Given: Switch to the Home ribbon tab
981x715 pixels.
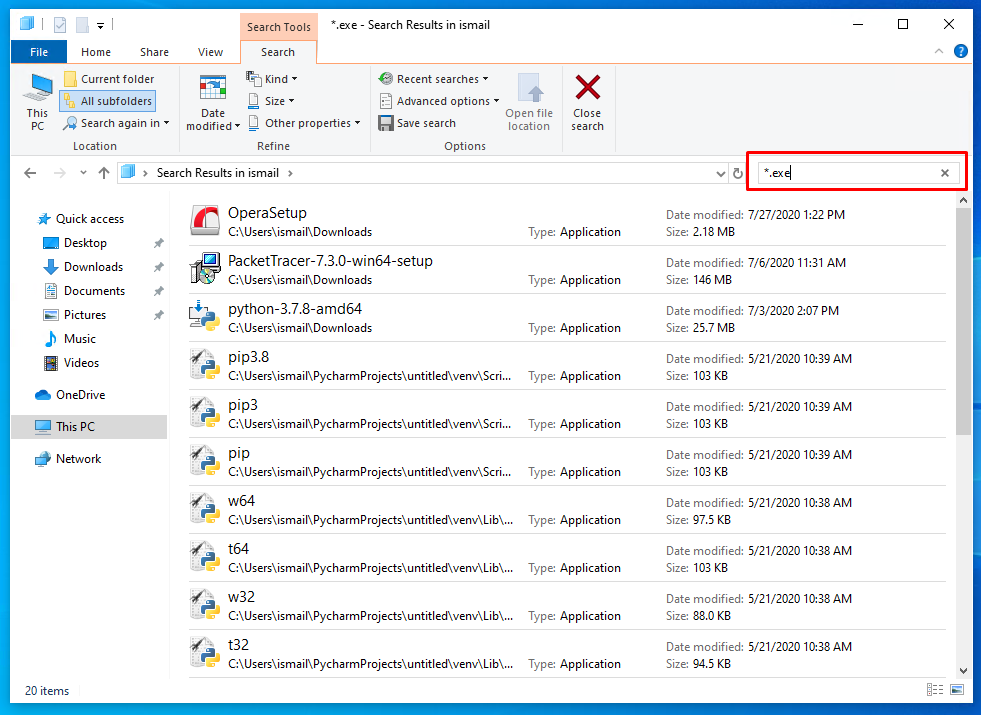Looking at the screenshot, I should coord(96,52).
